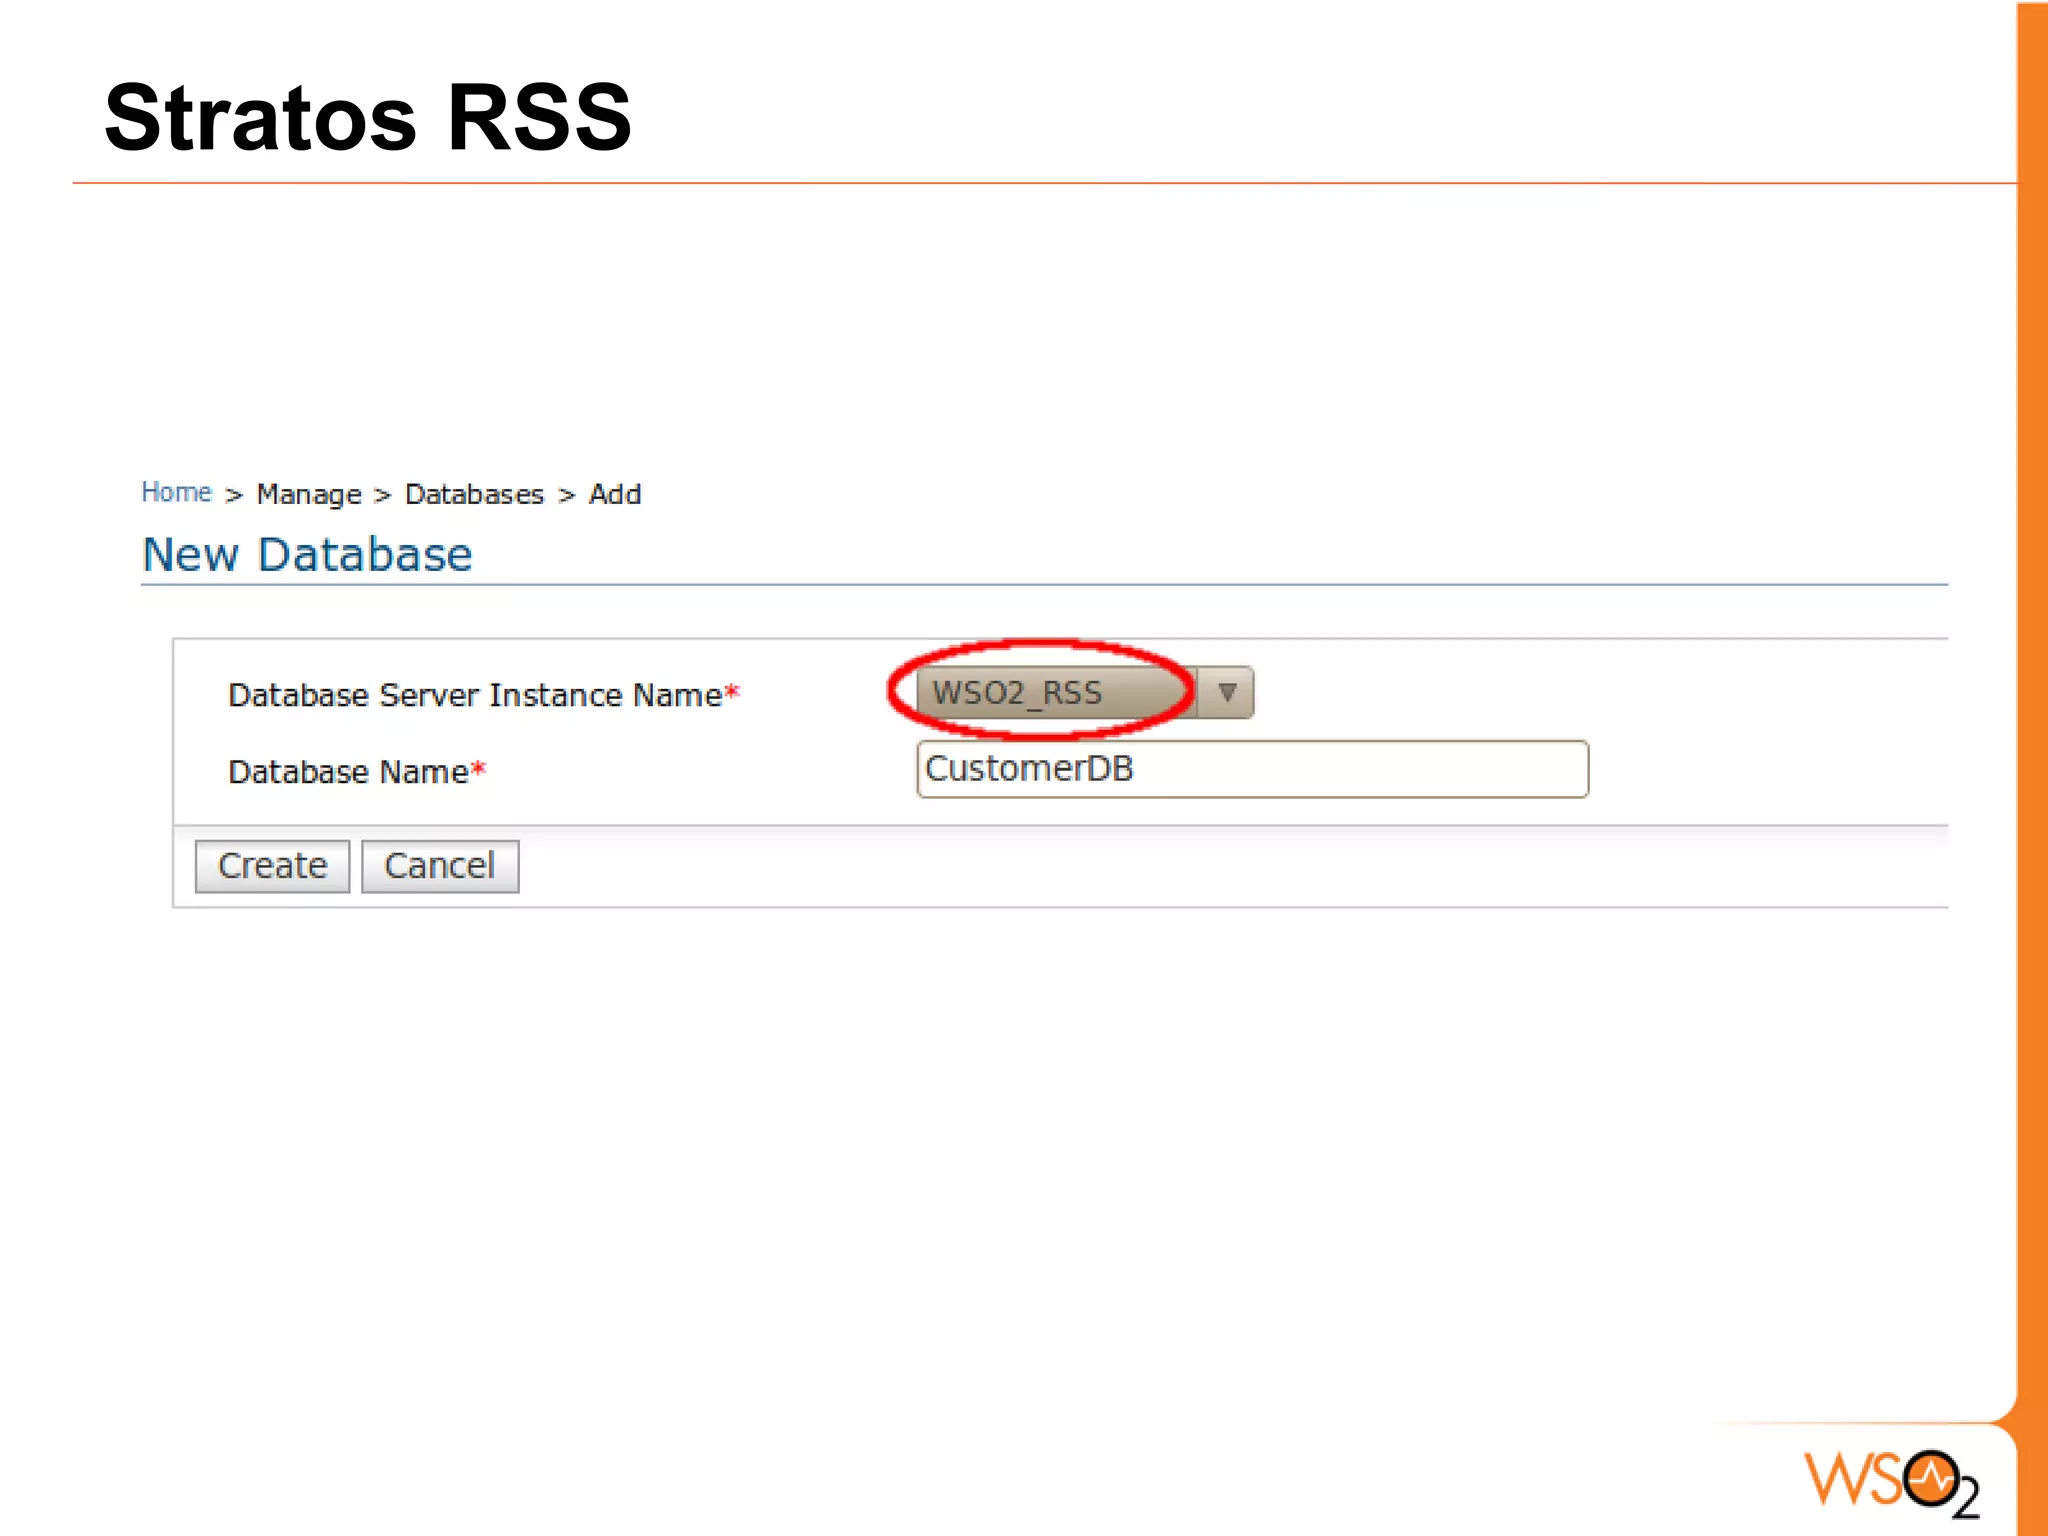Click the dropdown arrow beside WSO2_RSS
Image resolution: width=2048 pixels, height=1536 pixels.
pyautogui.click(x=1227, y=692)
